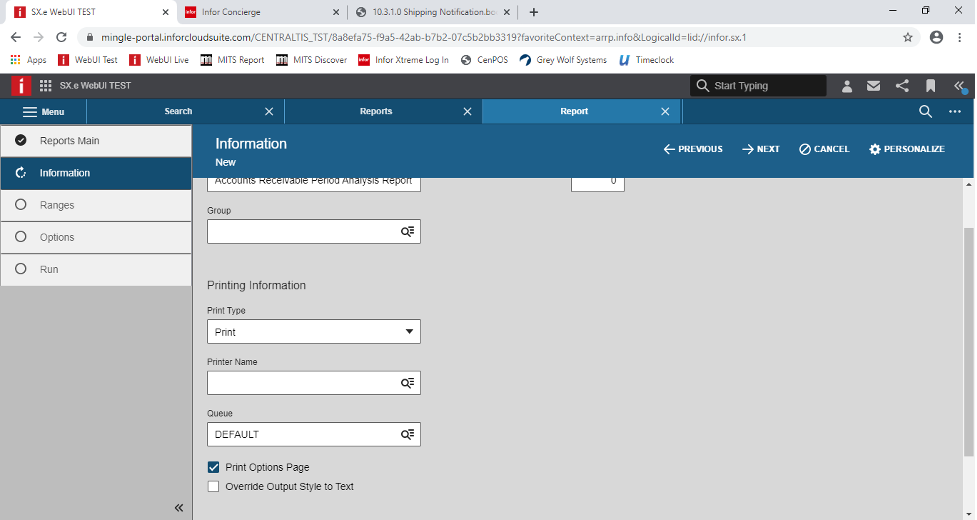Collapse the left sidebar with double chevron
Screen dimensions: 977x520
(x=179, y=508)
